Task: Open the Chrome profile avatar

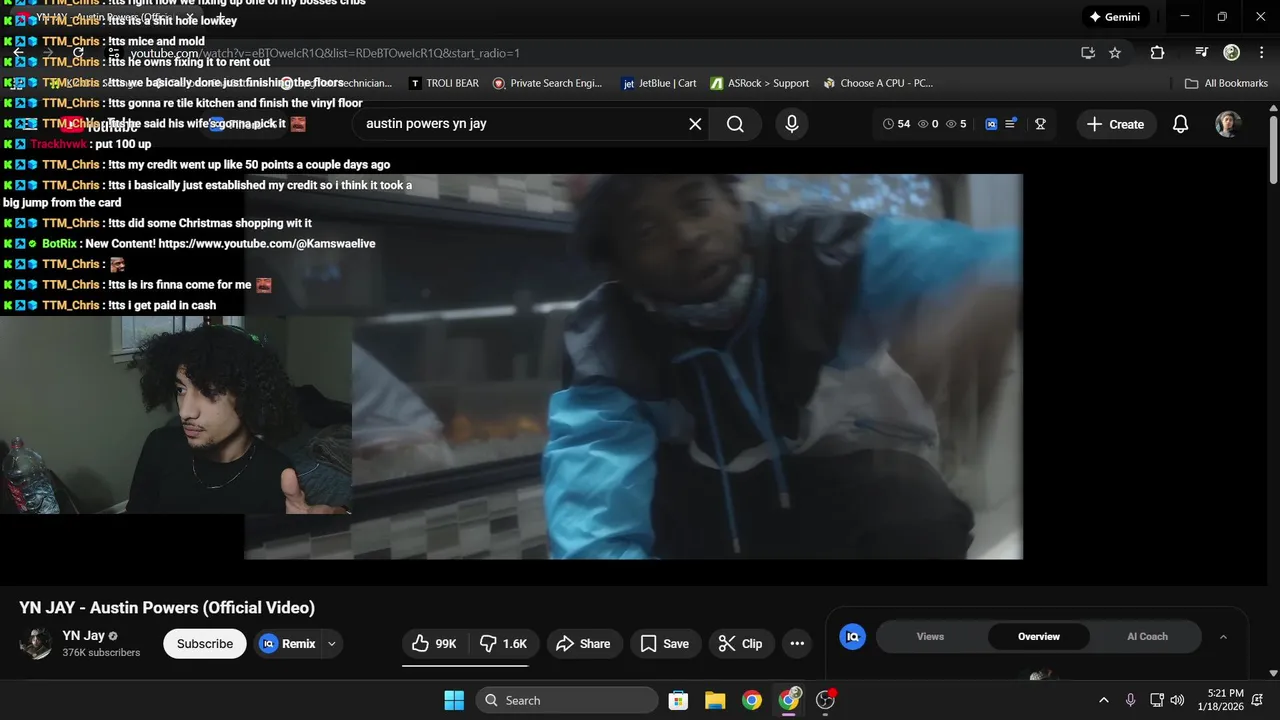Action: click(1231, 53)
